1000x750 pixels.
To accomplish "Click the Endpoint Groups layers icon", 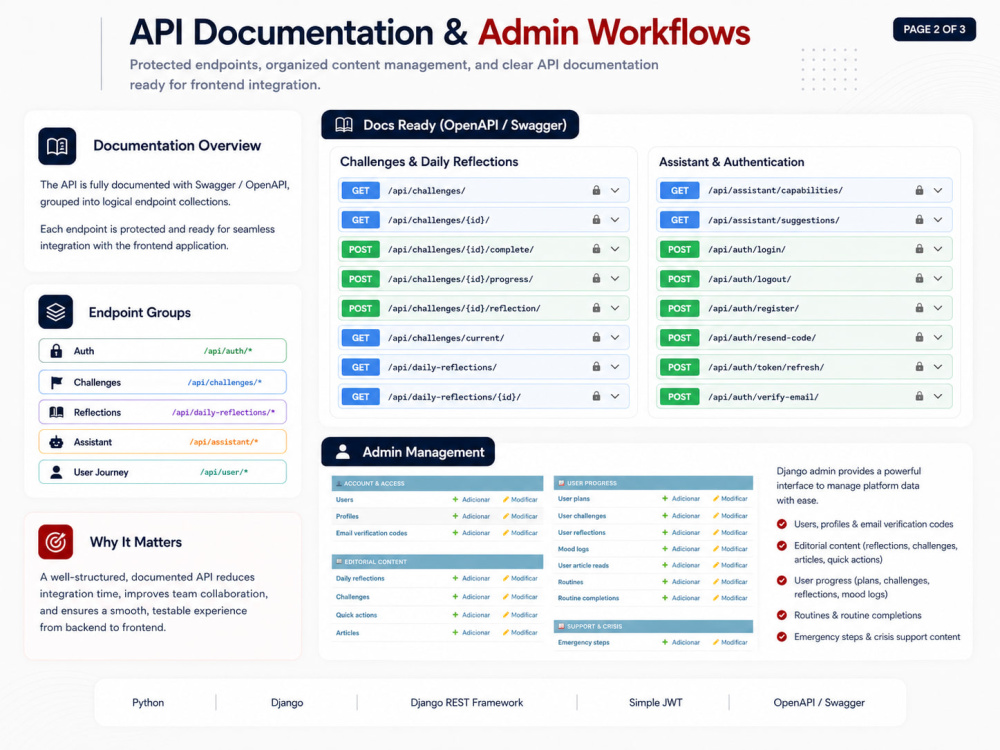I will click(x=55, y=312).
